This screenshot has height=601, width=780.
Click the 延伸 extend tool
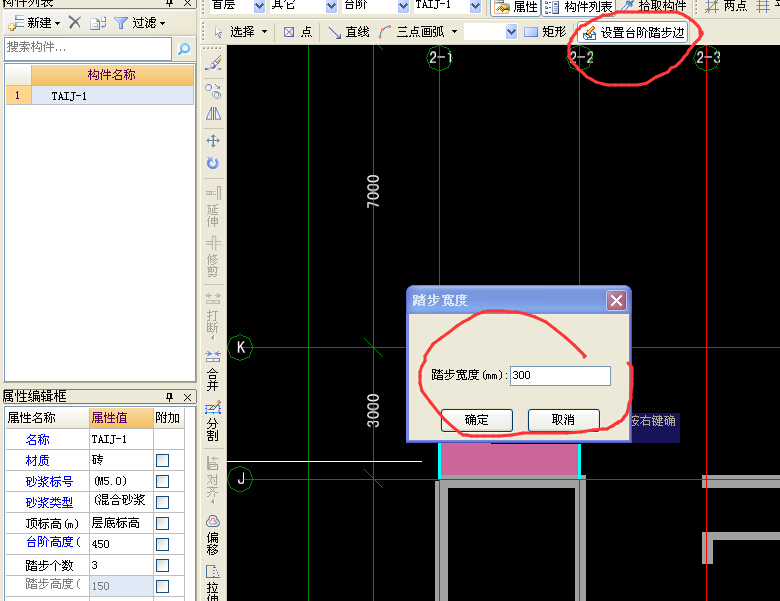tap(213, 207)
